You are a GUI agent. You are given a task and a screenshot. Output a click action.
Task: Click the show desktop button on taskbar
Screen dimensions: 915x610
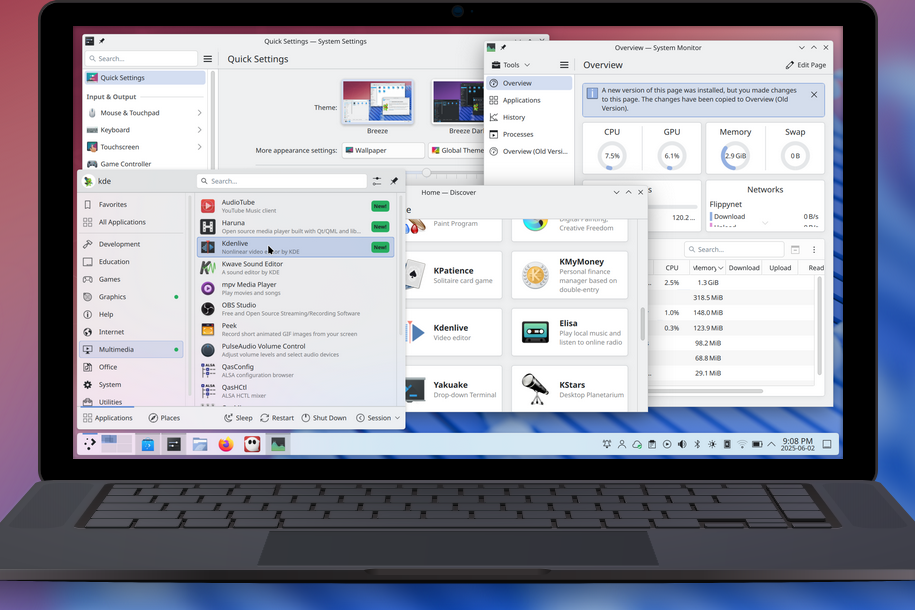click(827, 444)
